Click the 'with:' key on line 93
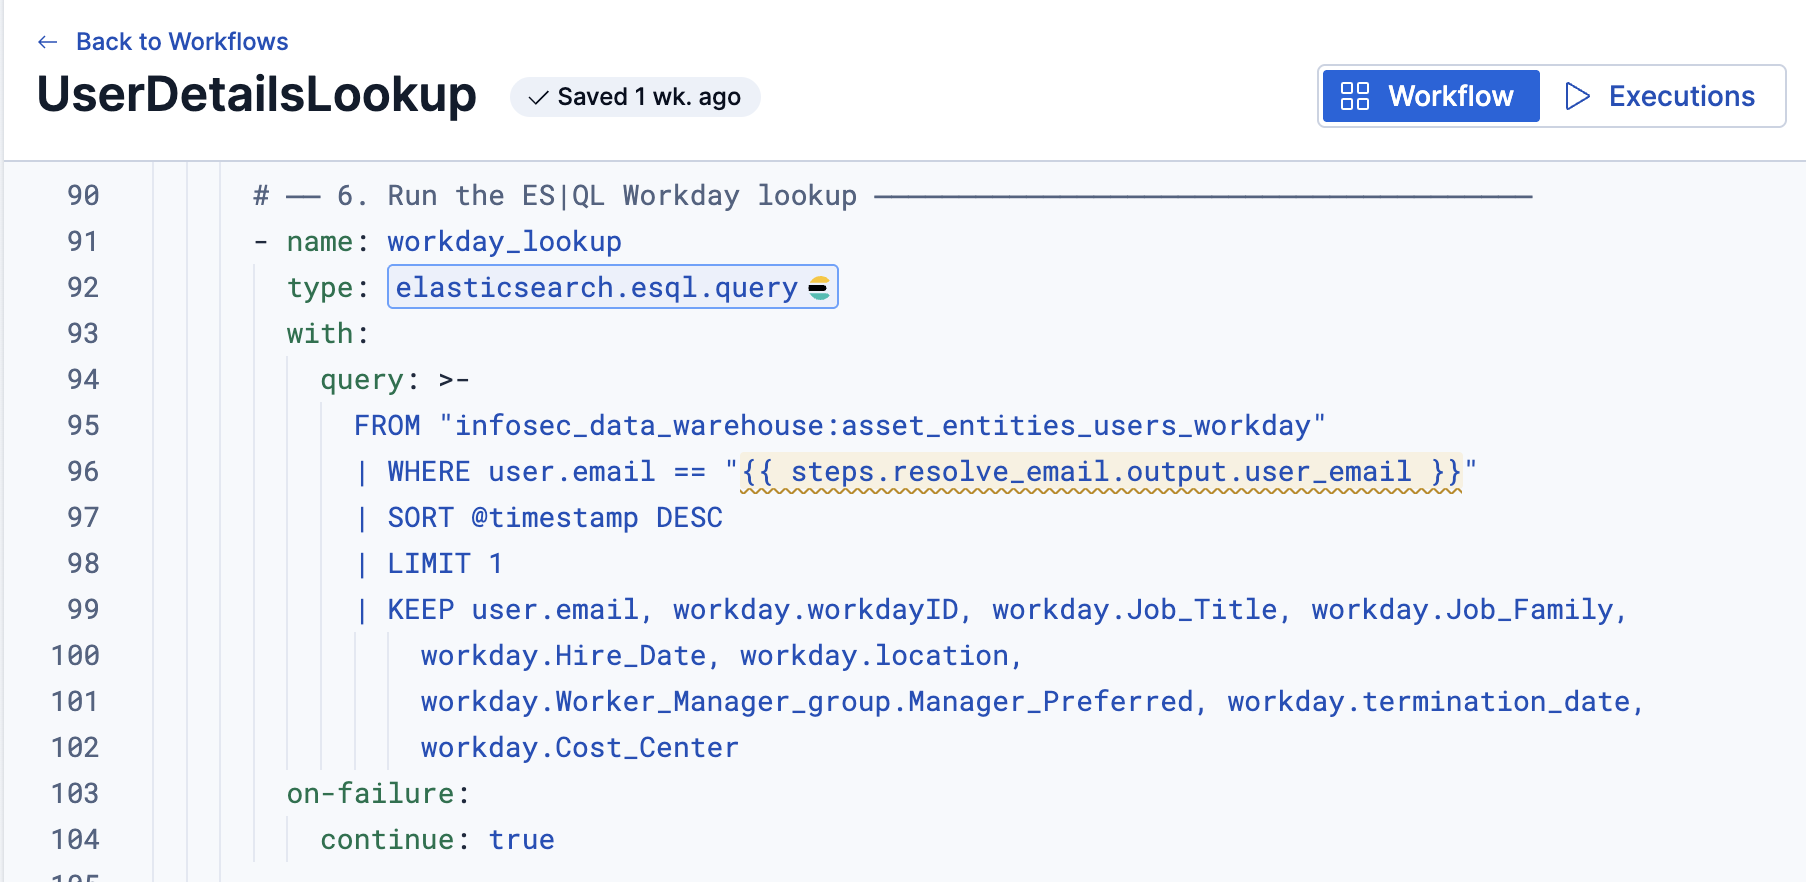The height and width of the screenshot is (882, 1806). point(328,334)
